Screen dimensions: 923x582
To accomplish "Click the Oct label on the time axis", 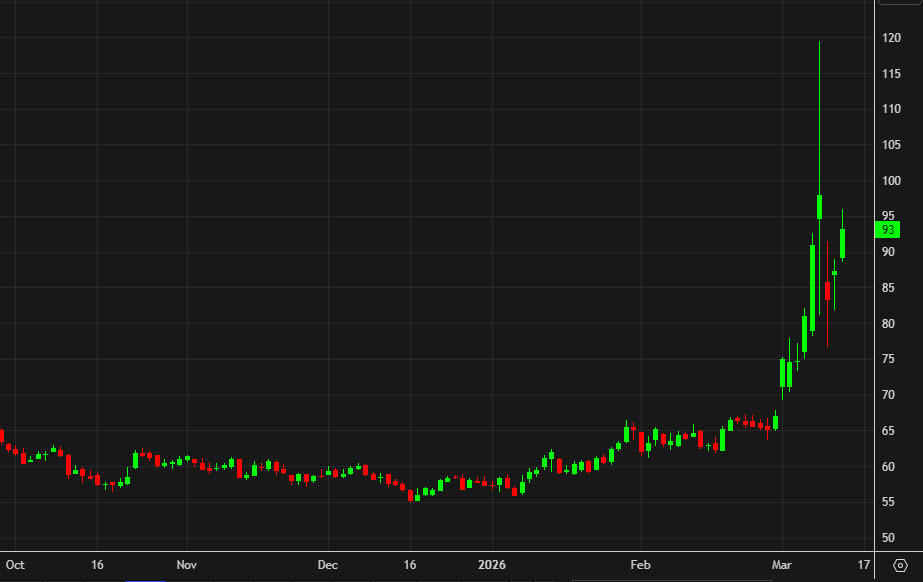I will pyautogui.click(x=16, y=564).
